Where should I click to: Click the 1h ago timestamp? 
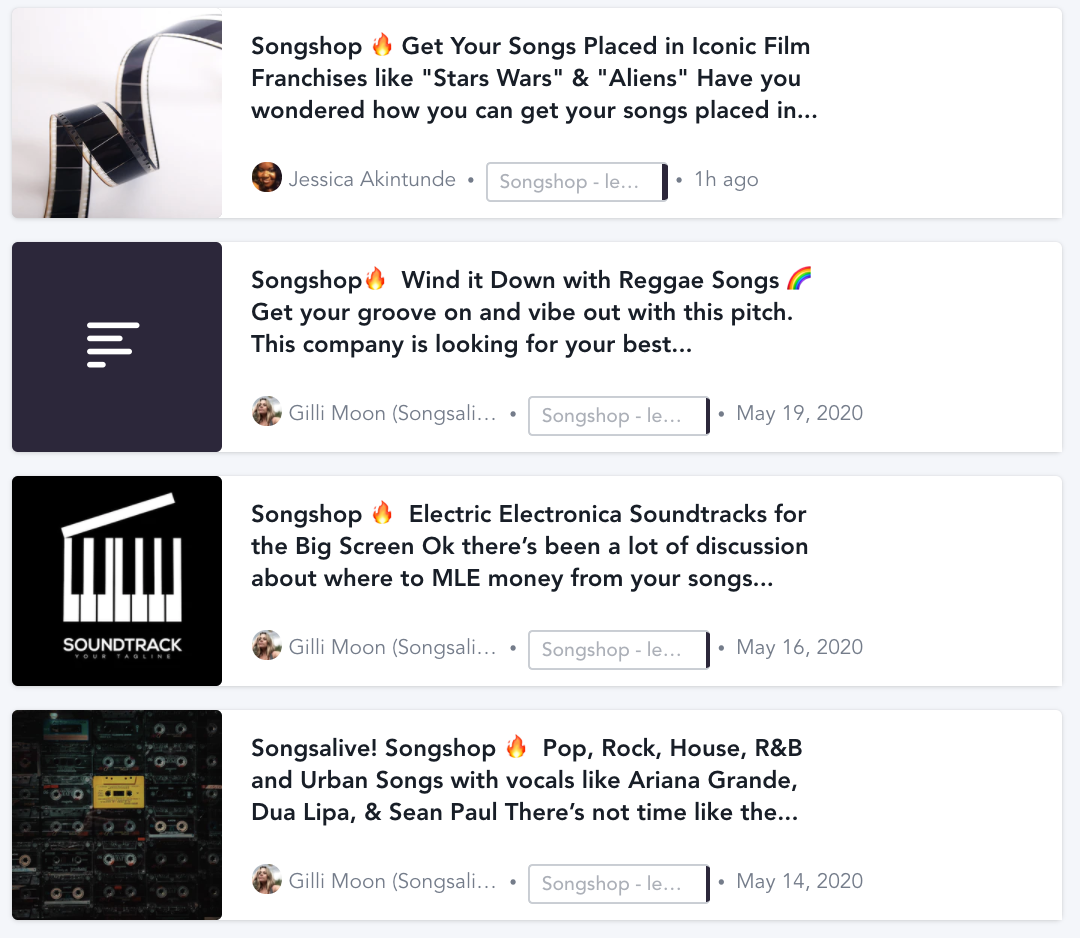(726, 180)
